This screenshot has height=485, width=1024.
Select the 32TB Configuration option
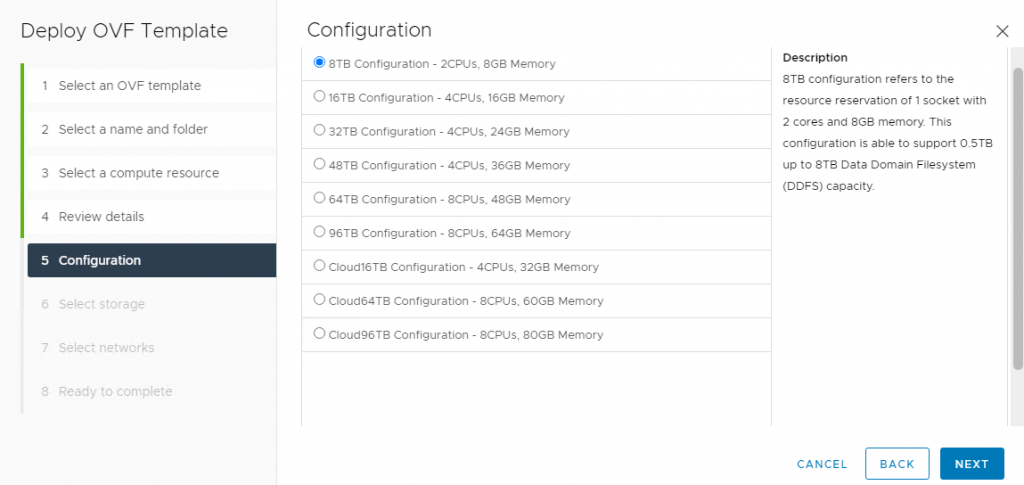319,130
